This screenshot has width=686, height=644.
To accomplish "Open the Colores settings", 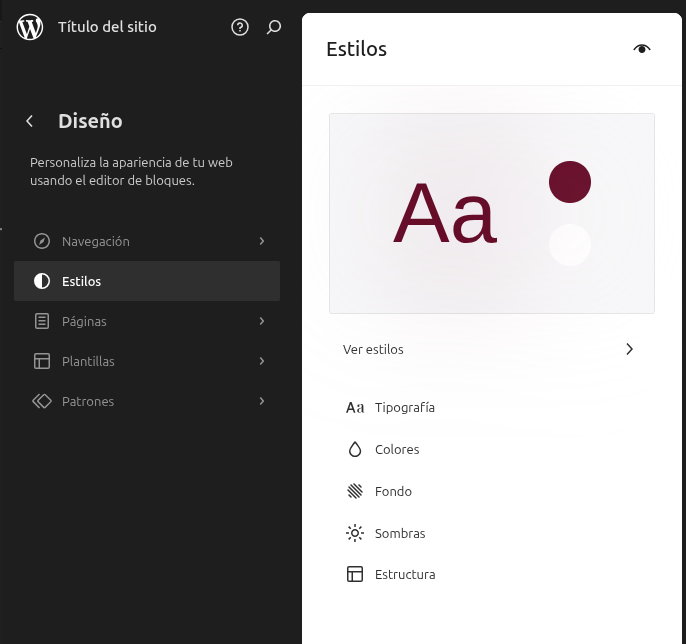I will 396,449.
